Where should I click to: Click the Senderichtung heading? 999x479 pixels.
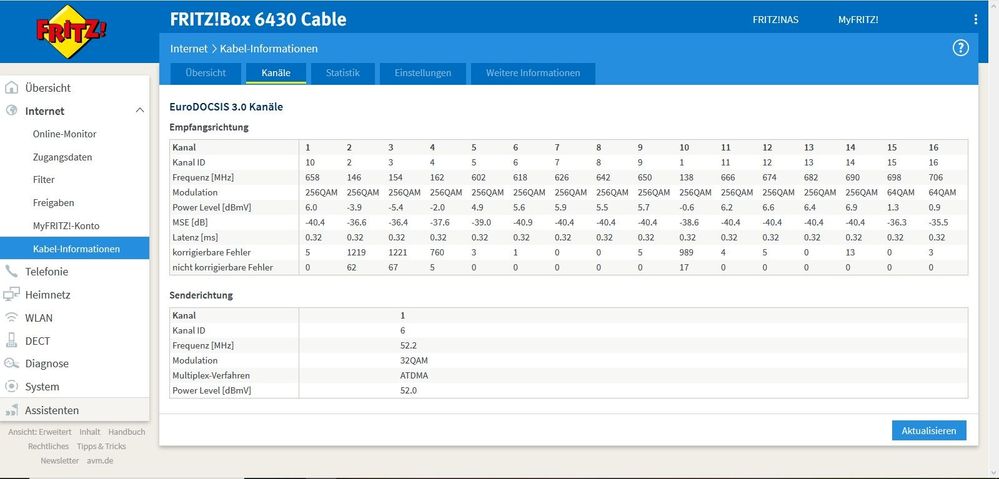(x=201, y=295)
